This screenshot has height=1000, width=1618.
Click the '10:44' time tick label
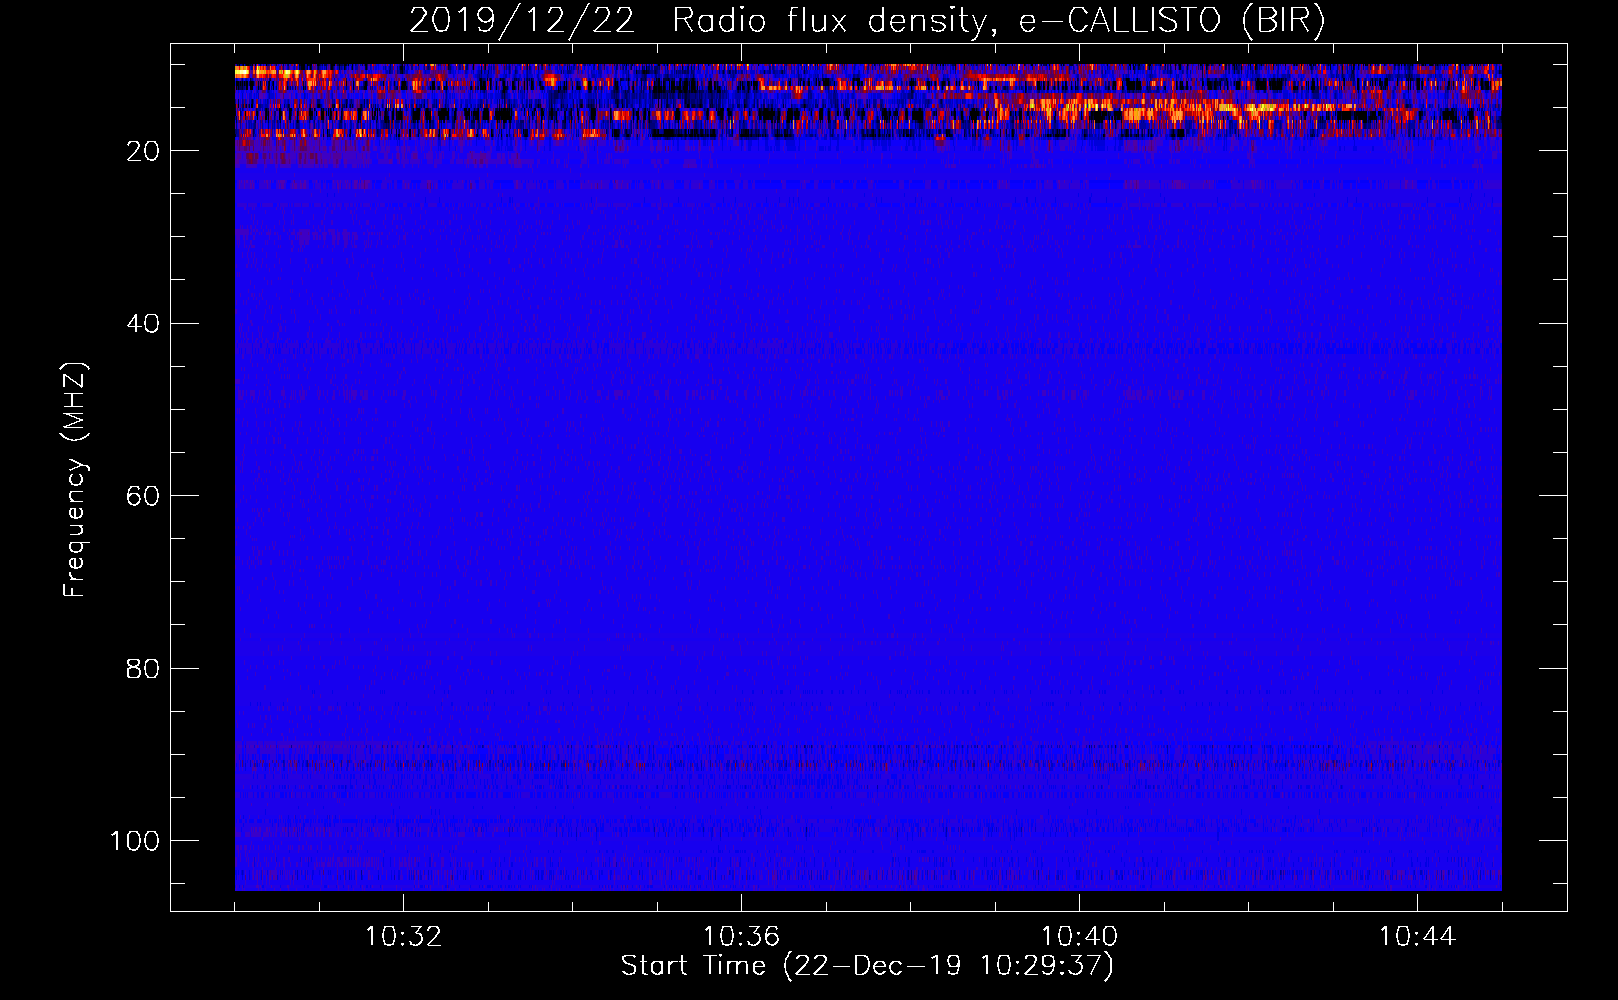(1417, 937)
